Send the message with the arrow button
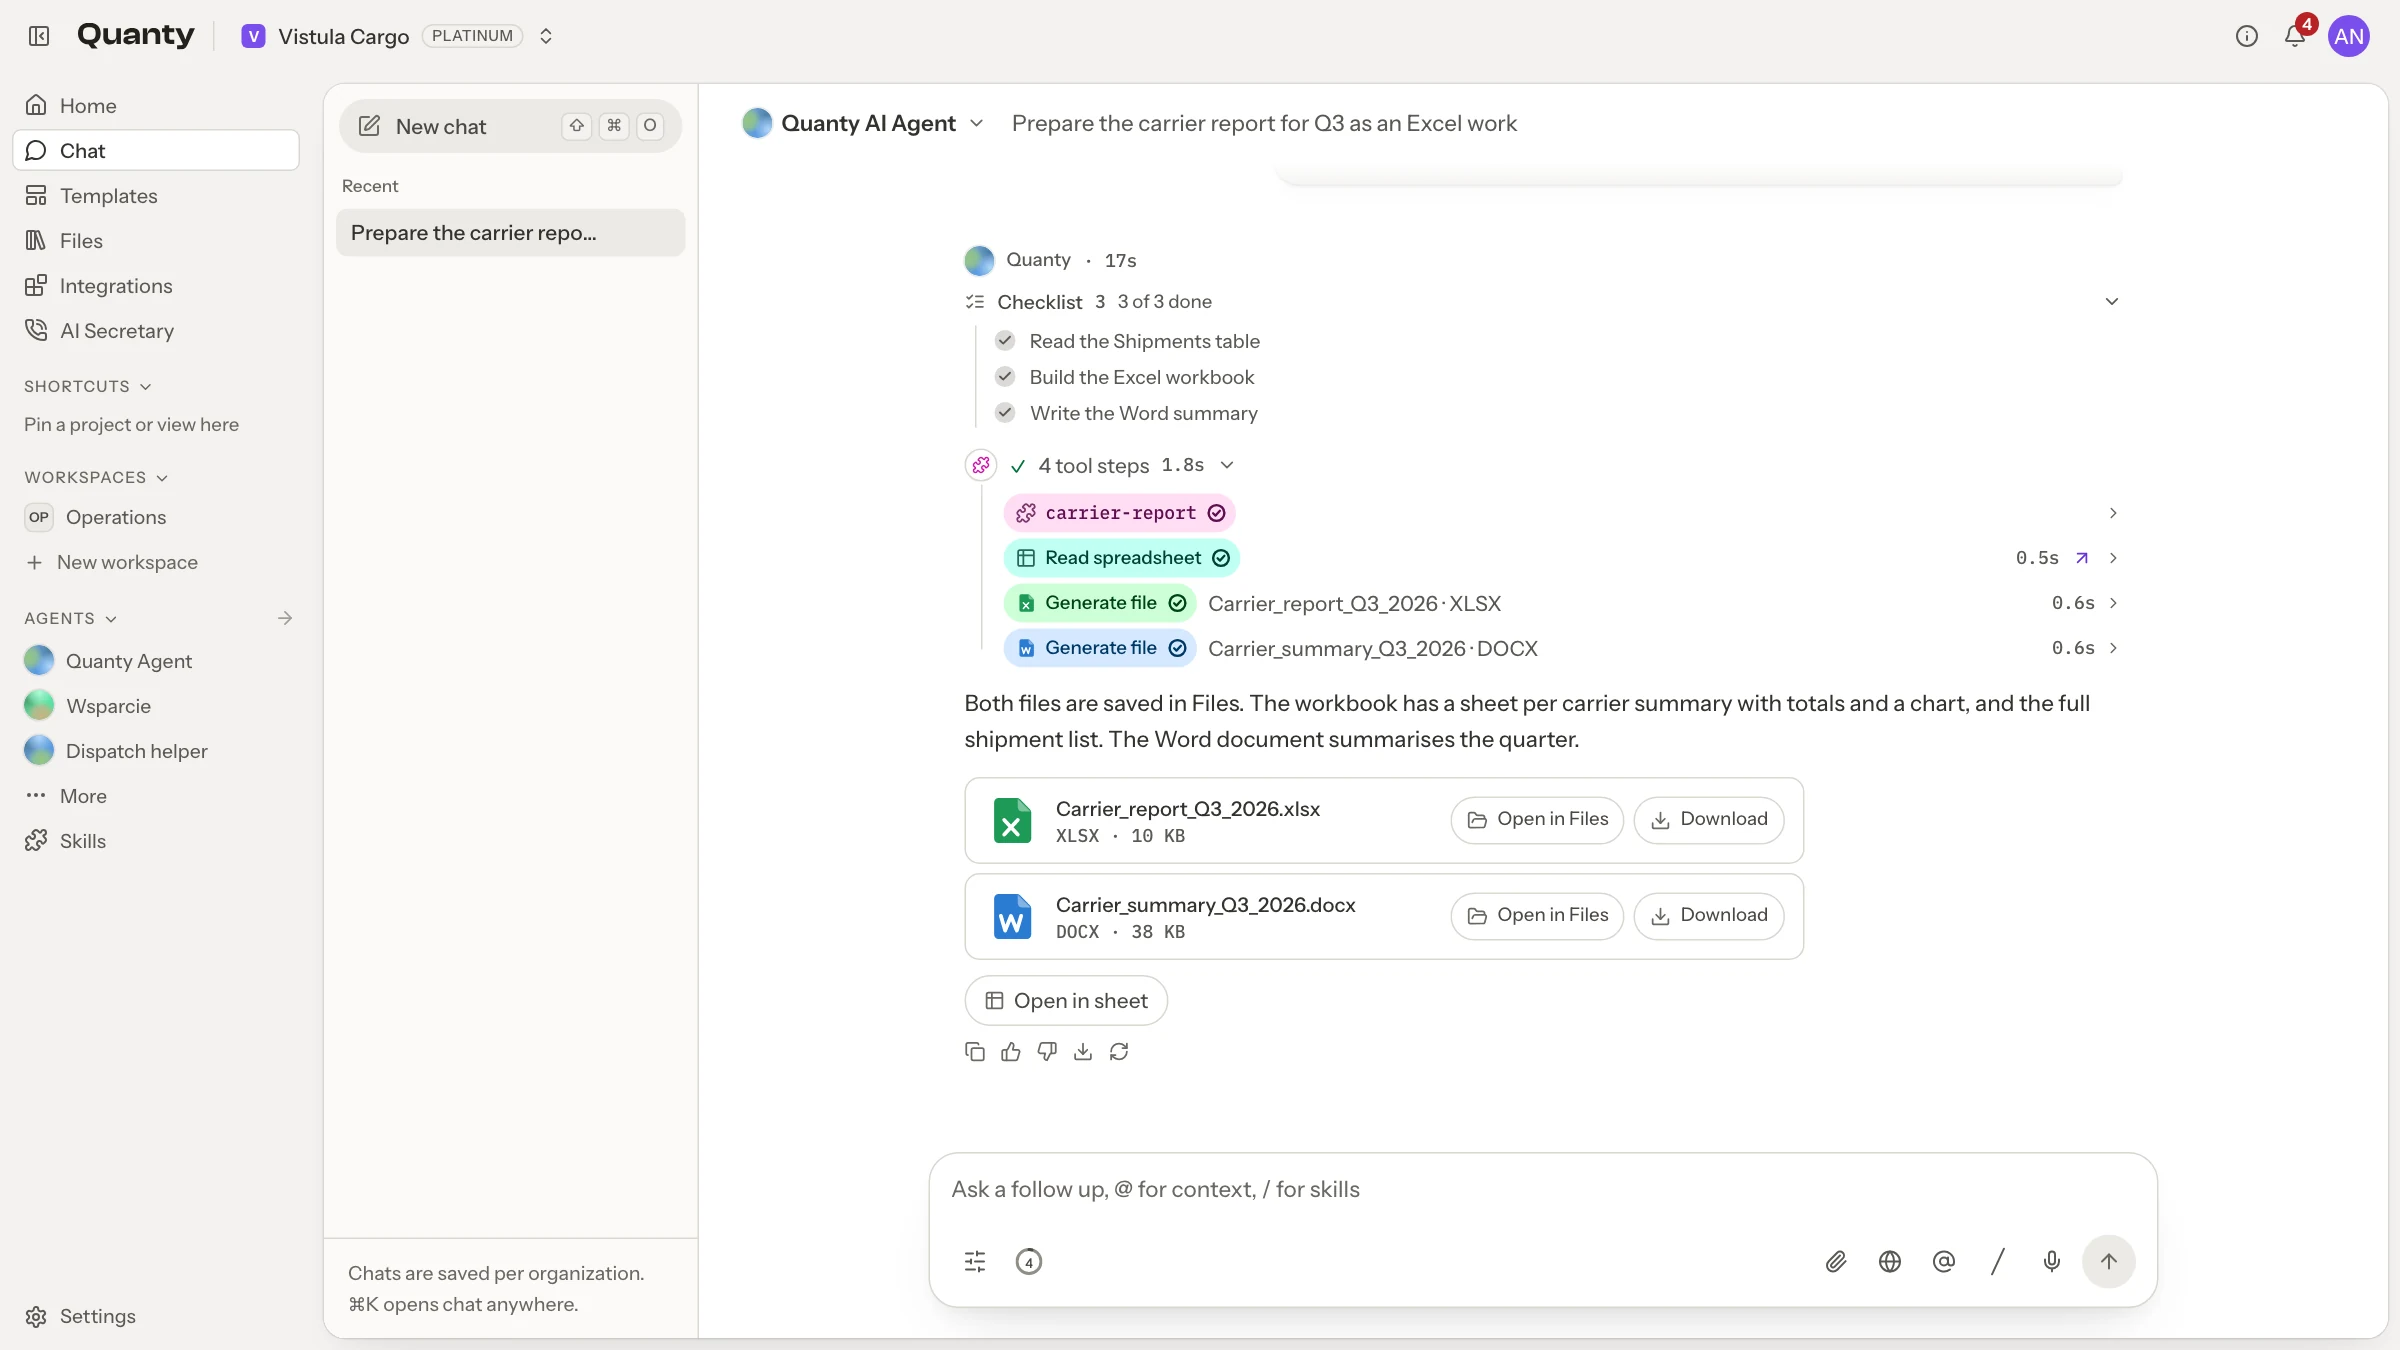This screenshot has width=2400, height=1350. click(2109, 1262)
